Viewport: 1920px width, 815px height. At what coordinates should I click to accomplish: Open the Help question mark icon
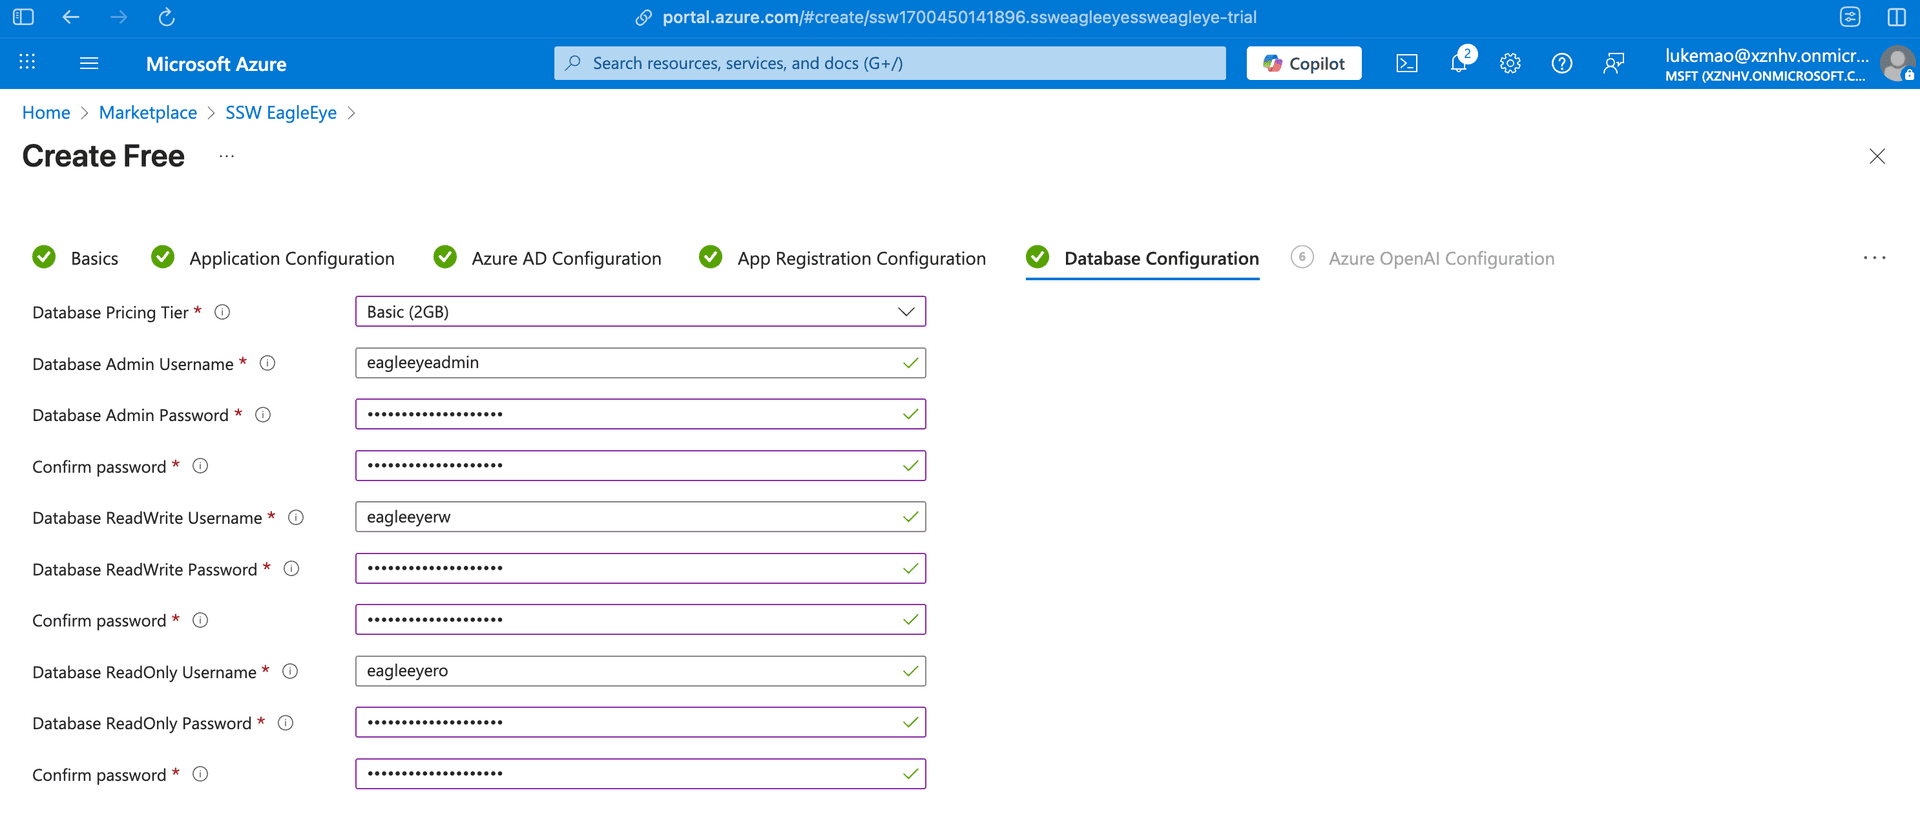[1562, 63]
